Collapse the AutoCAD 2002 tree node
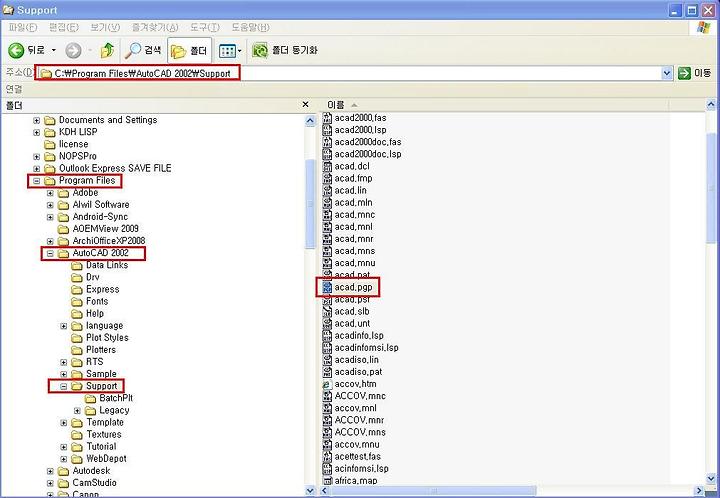Viewport: 720px width, 498px height. [50, 253]
